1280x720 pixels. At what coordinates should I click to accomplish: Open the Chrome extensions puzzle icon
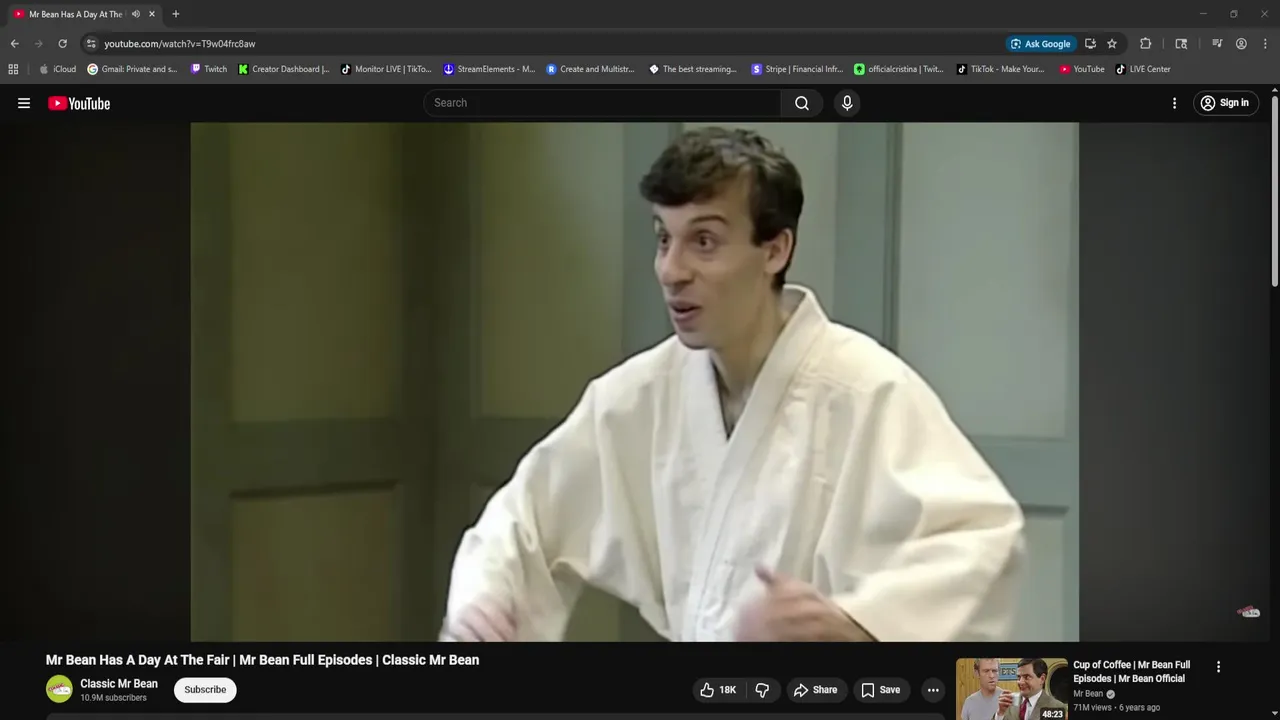click(1146, 44)
